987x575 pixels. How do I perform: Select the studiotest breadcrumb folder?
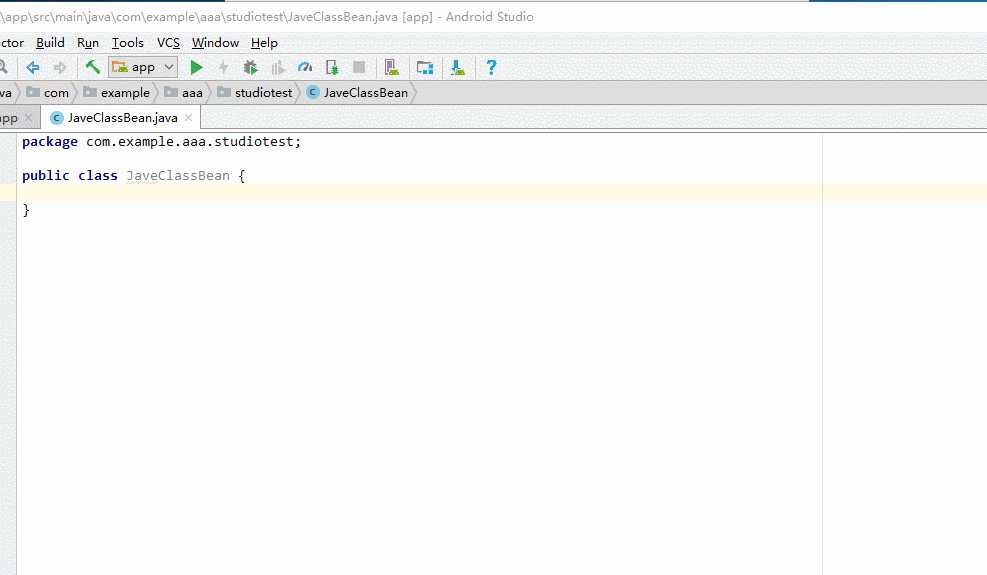(254, 93)
